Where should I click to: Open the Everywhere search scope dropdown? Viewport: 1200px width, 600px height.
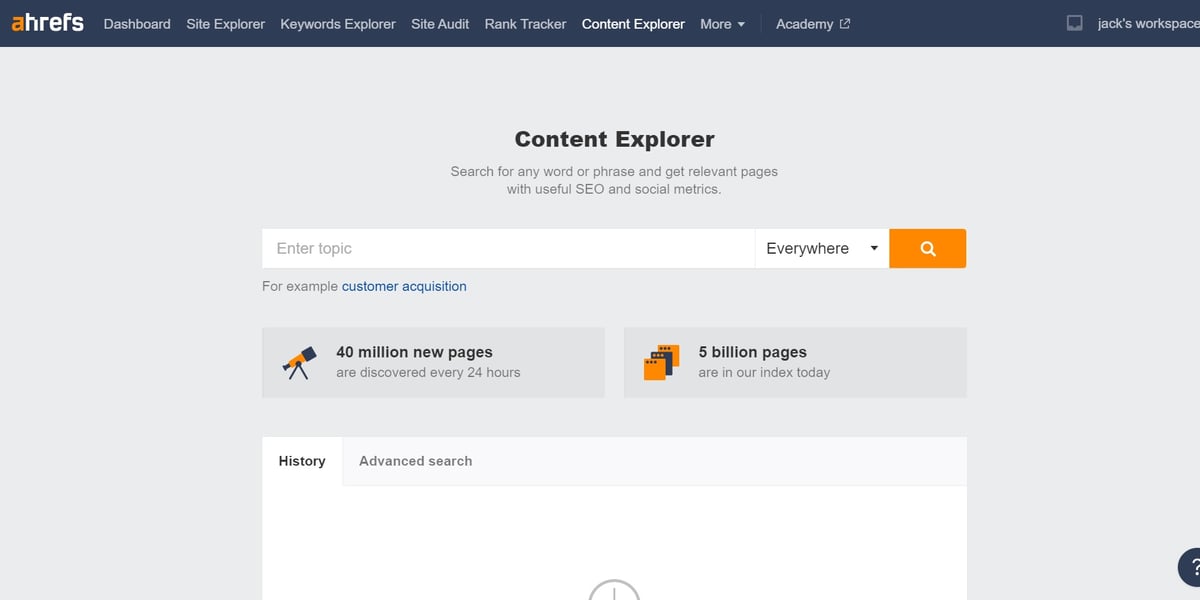pyautogui.click(x=821, y=249)
